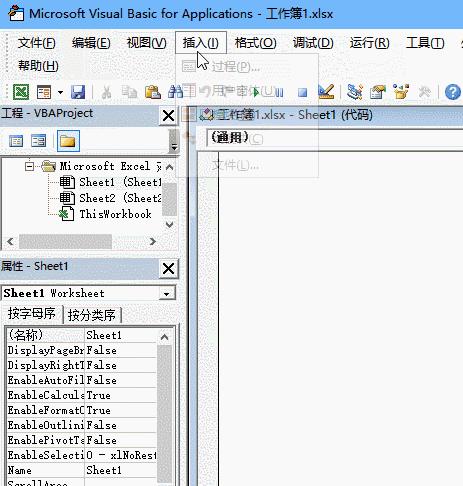Viewport: 463px width, 486px height.
Task: Collapse the Microsoft Excel objects folder
Action: 29,166
